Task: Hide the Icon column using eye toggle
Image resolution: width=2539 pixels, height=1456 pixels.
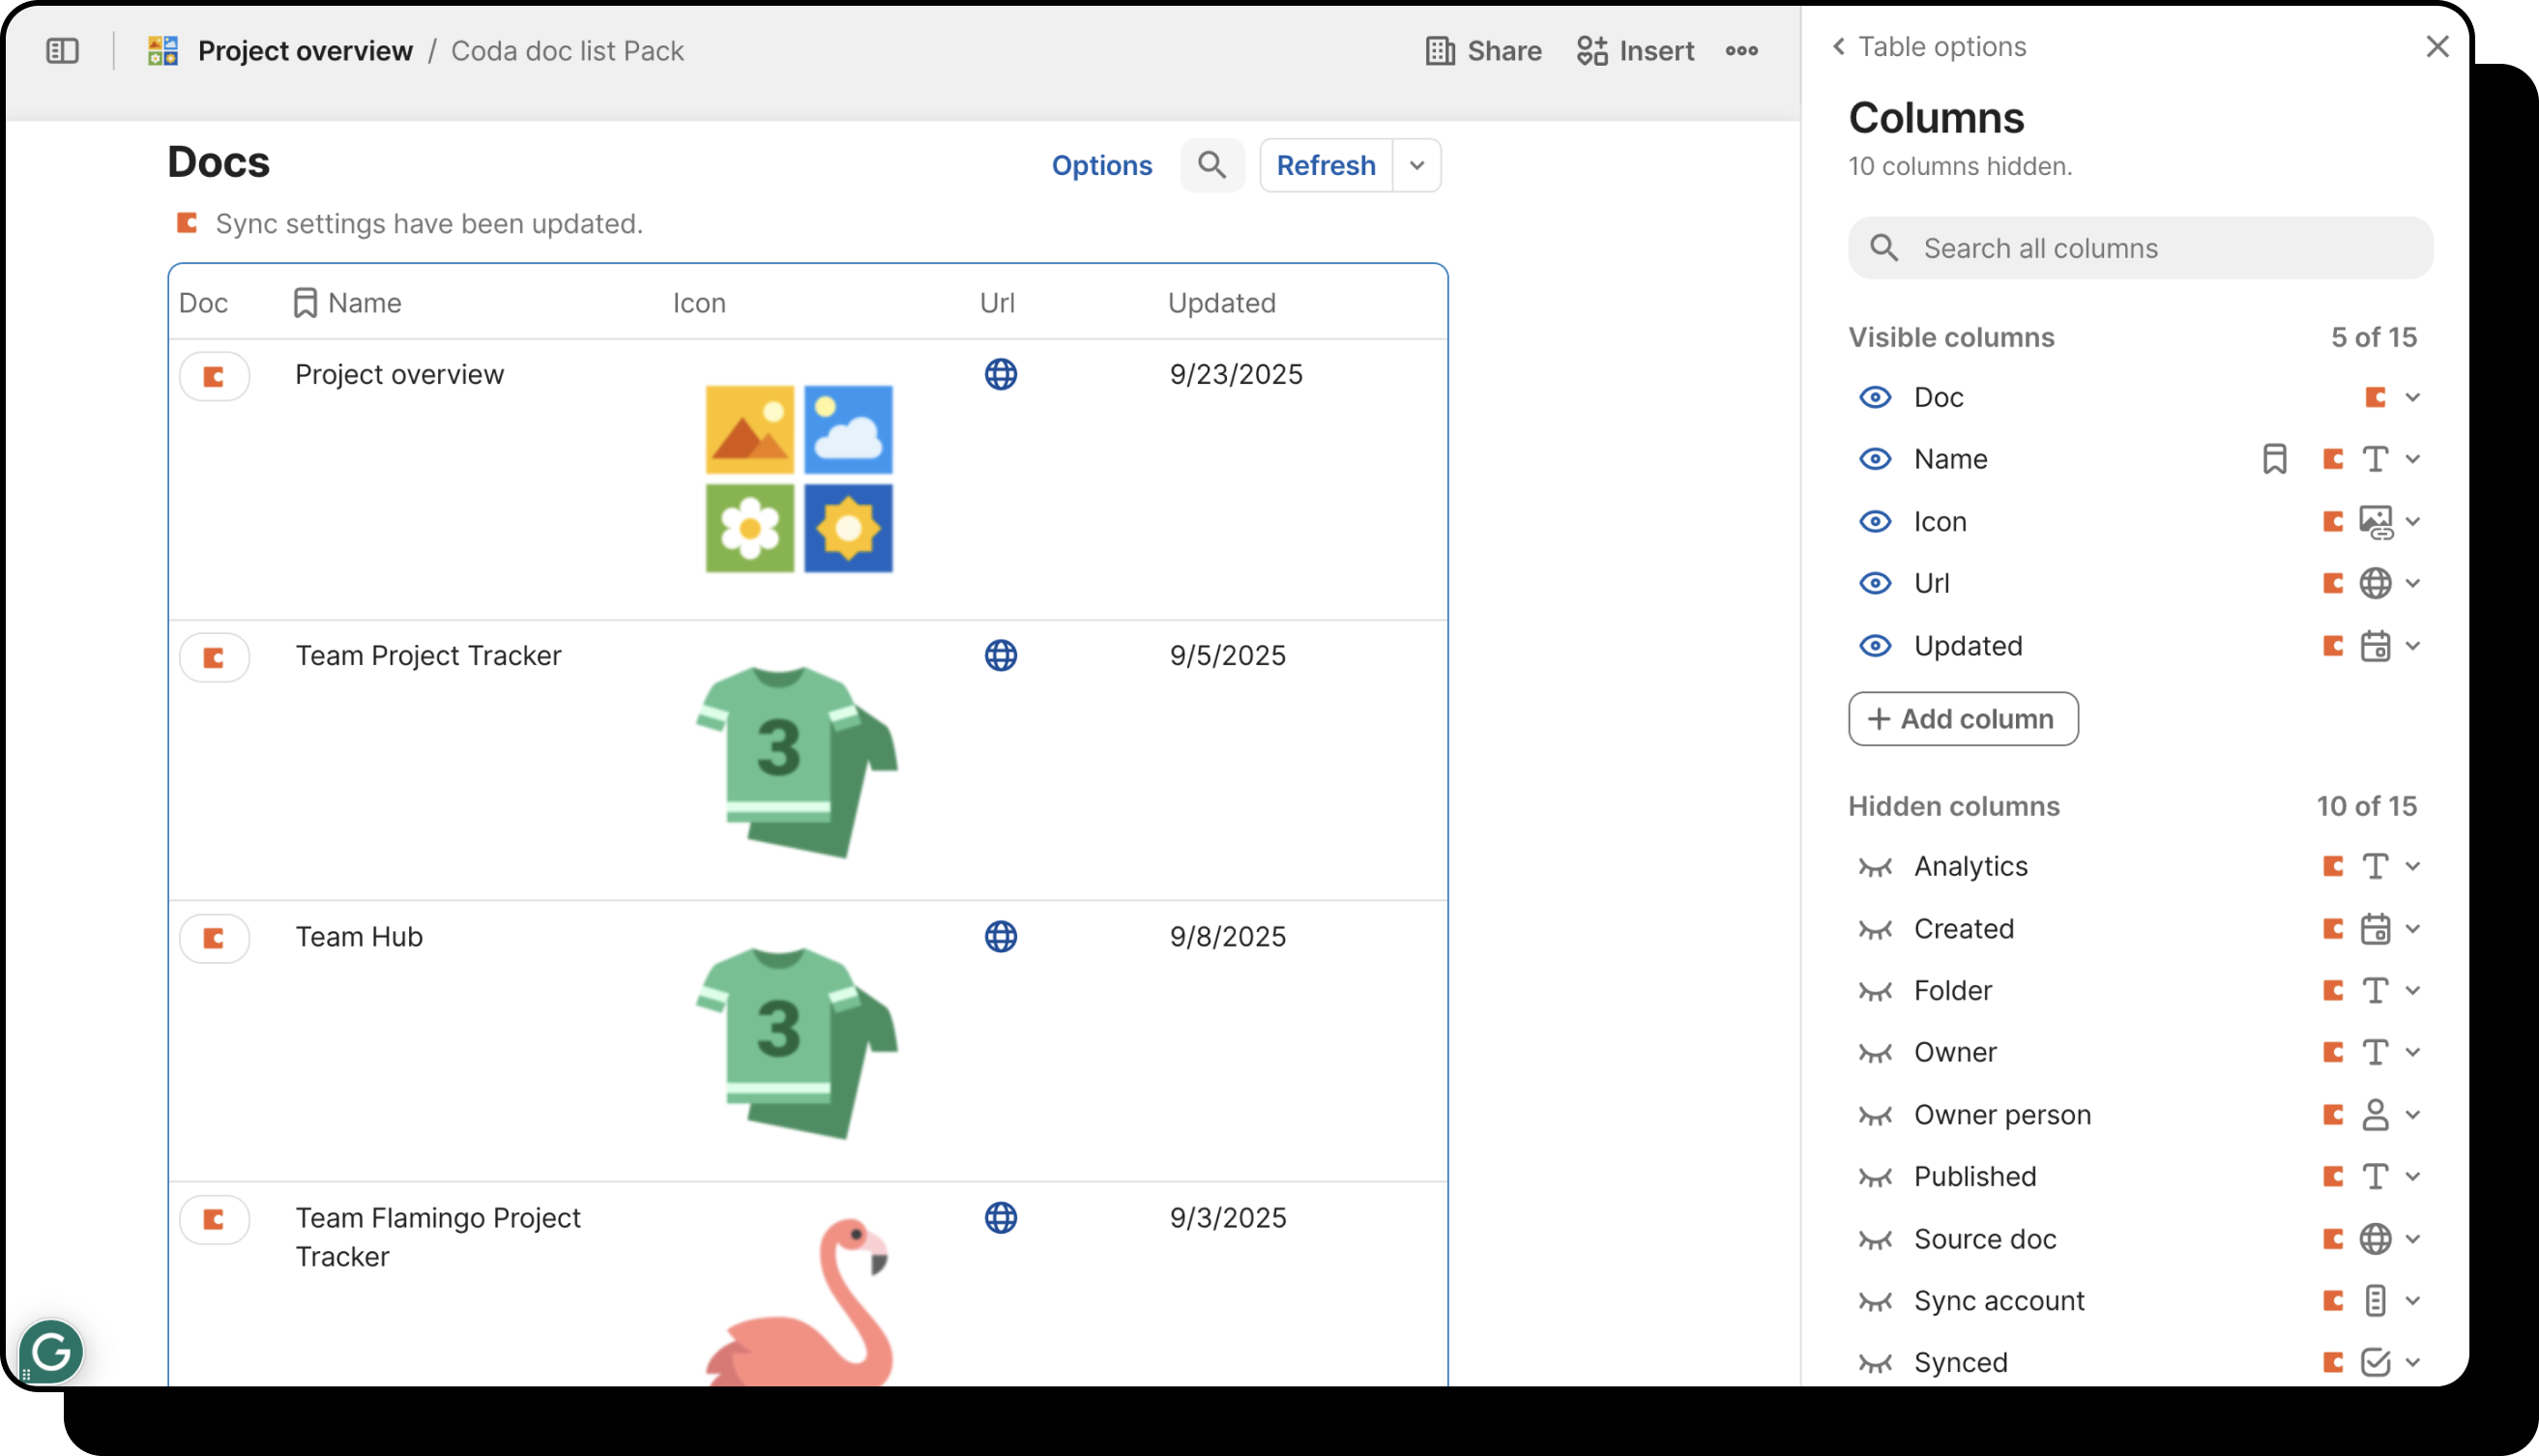Action: click(1875, 522)
